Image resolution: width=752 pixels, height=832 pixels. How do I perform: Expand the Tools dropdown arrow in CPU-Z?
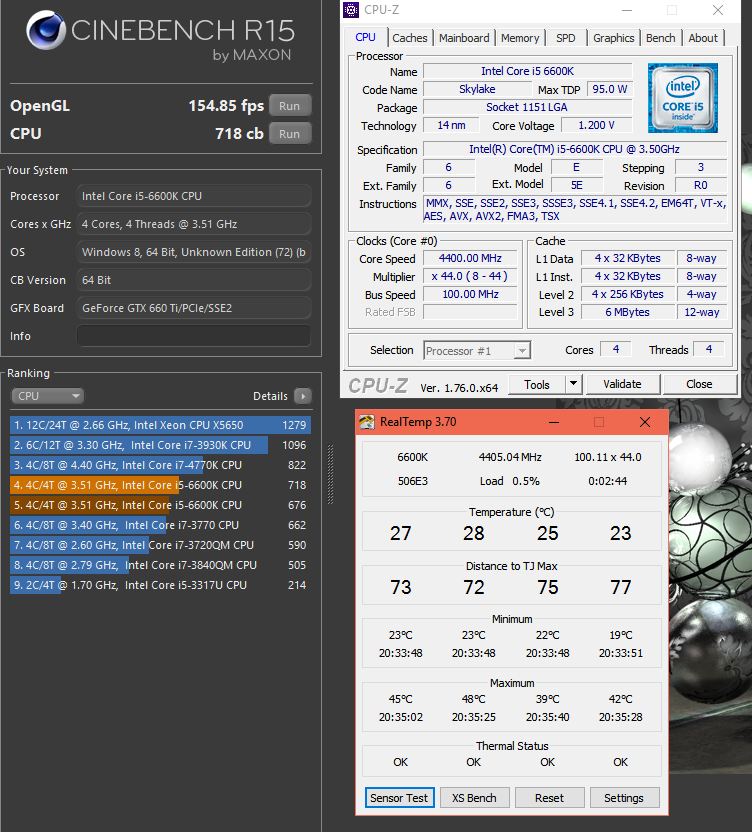(573, 384)
